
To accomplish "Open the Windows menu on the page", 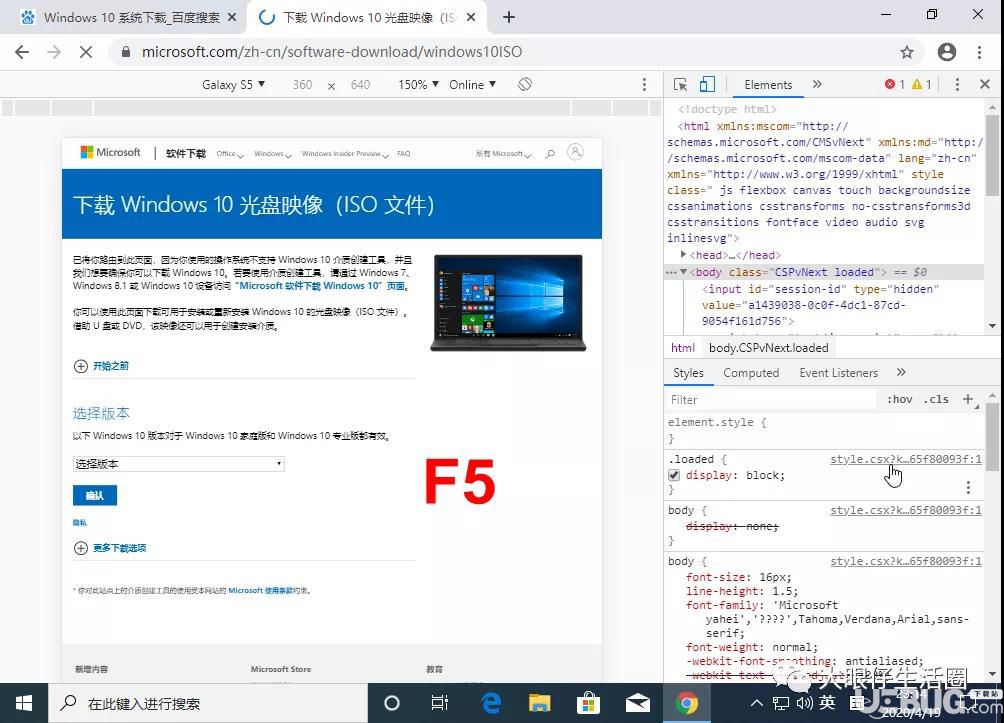I will (x=273, y=154).
